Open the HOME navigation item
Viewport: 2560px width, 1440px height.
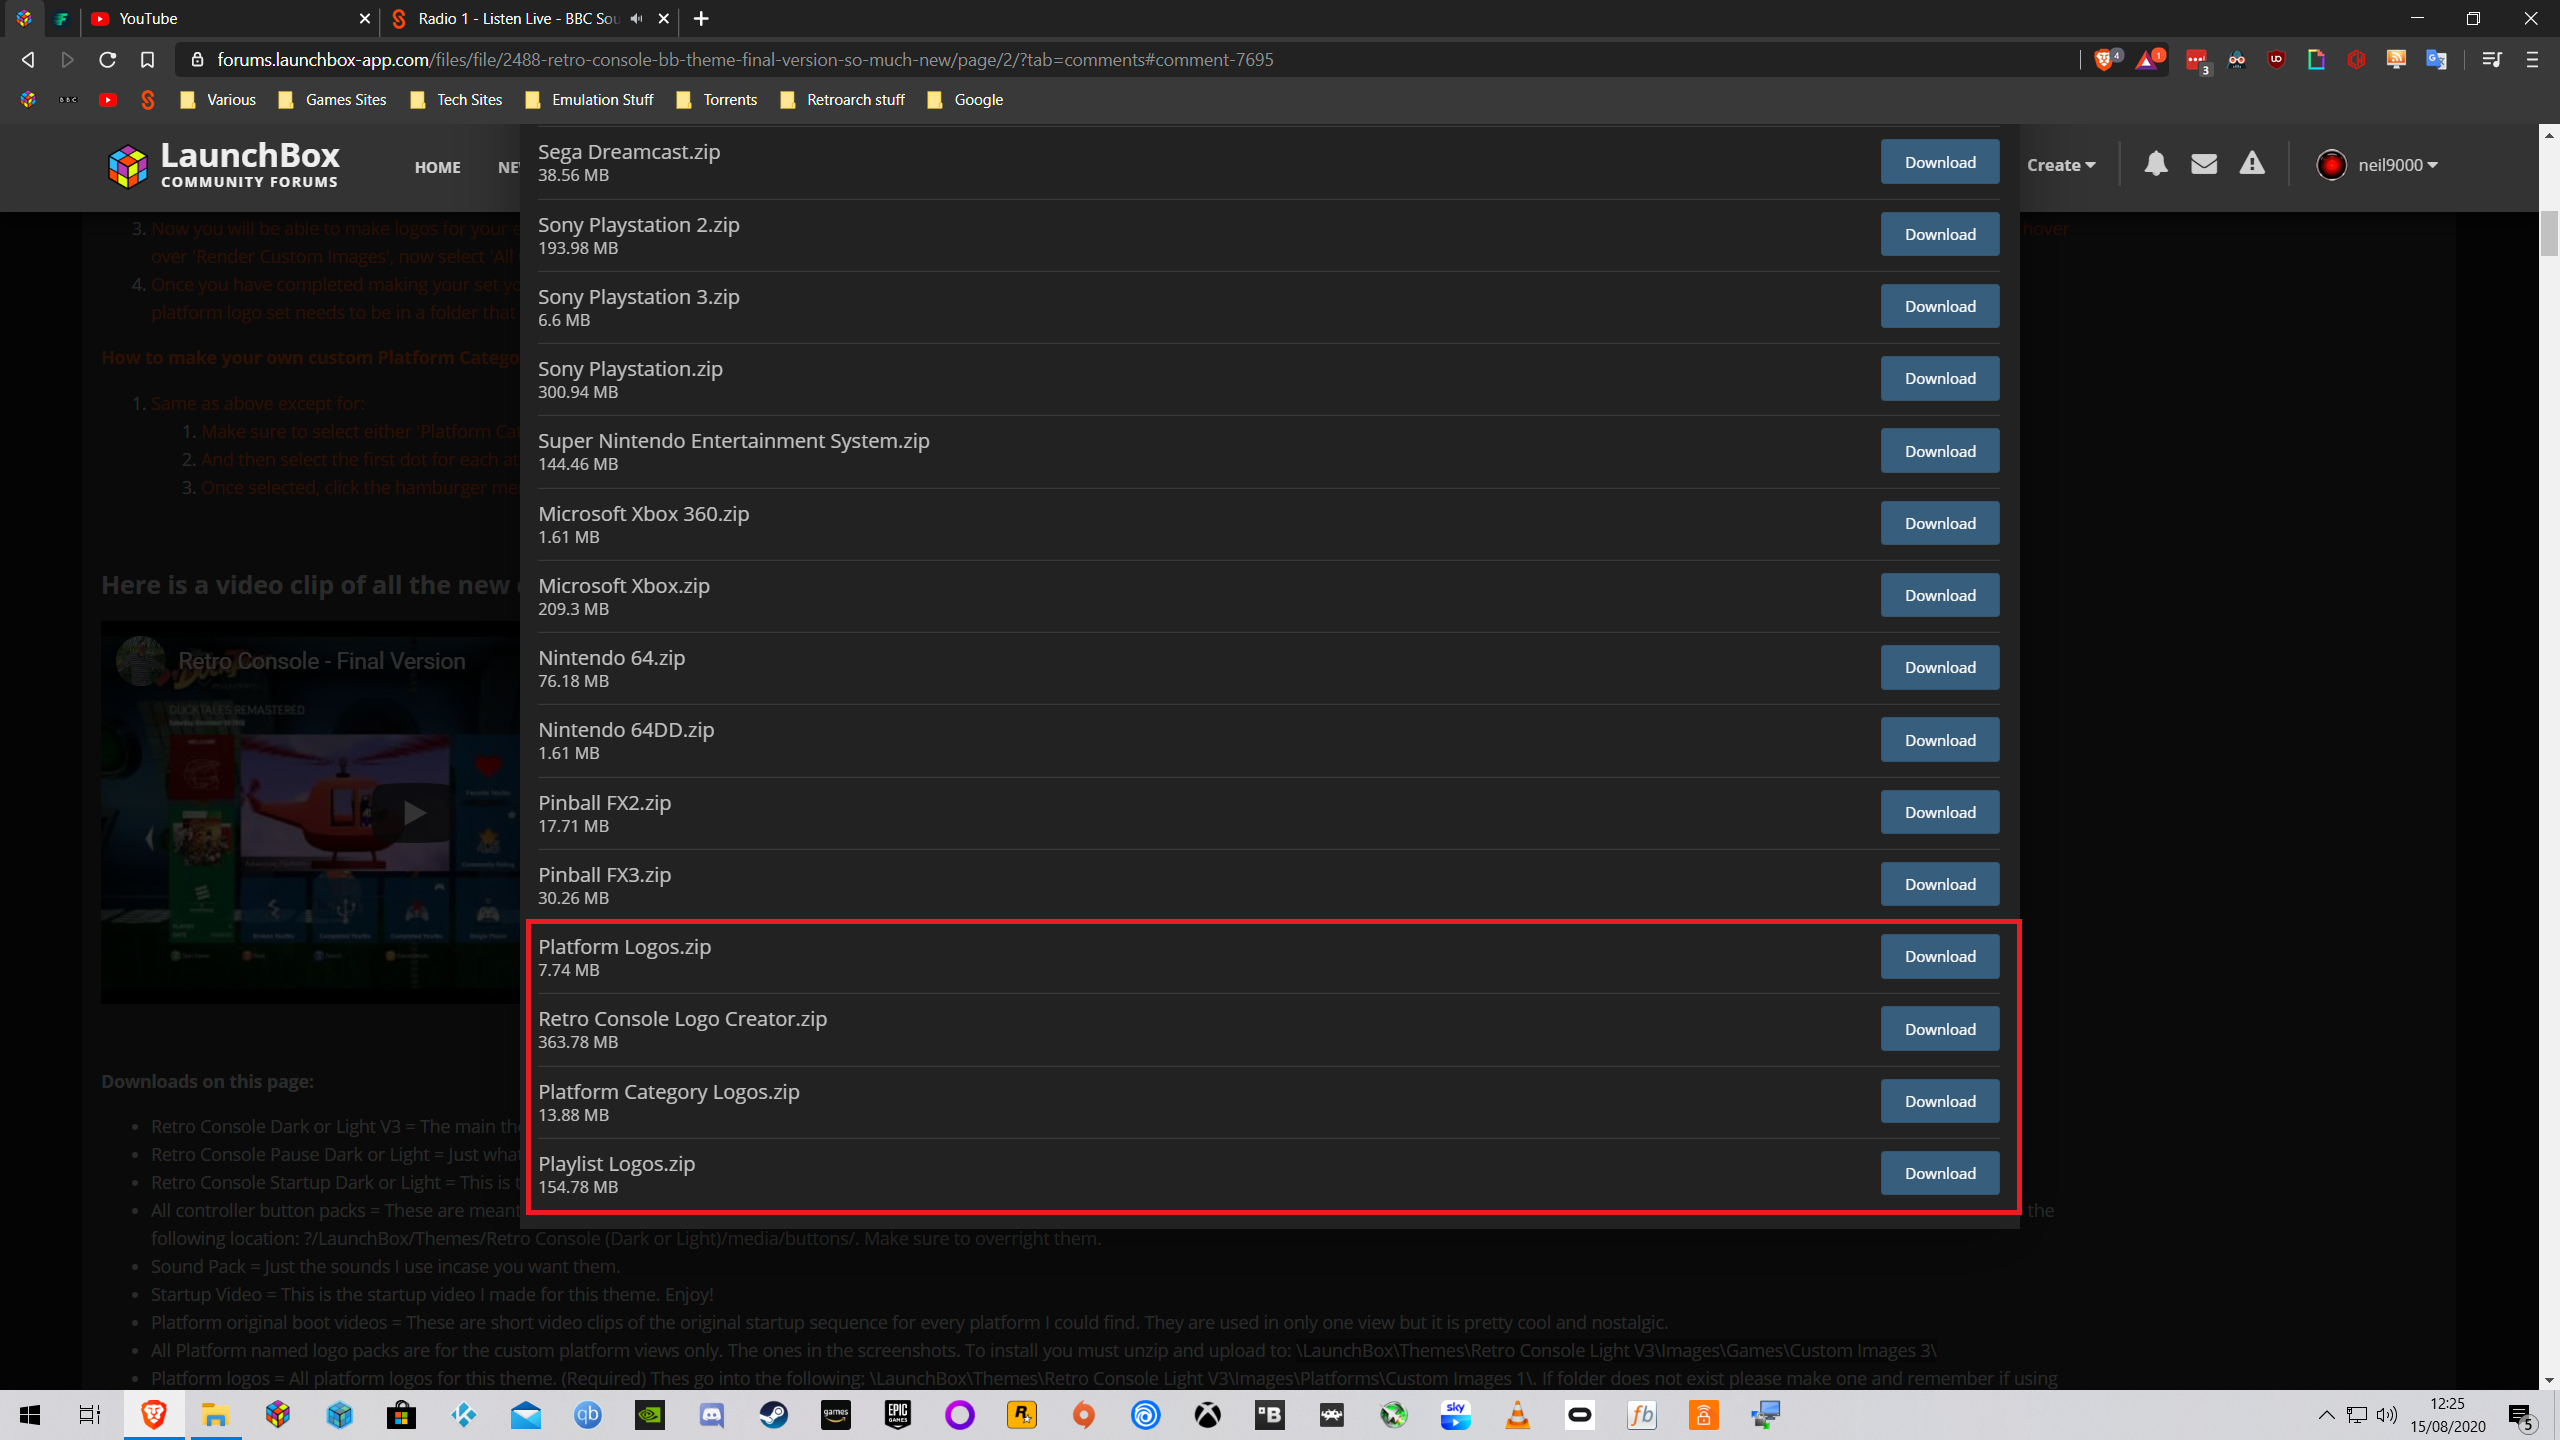point(437,167)
